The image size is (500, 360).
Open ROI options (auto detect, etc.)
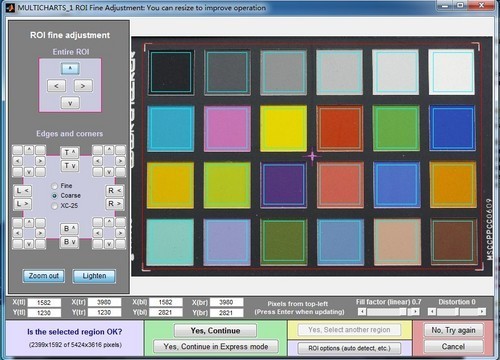349,348
